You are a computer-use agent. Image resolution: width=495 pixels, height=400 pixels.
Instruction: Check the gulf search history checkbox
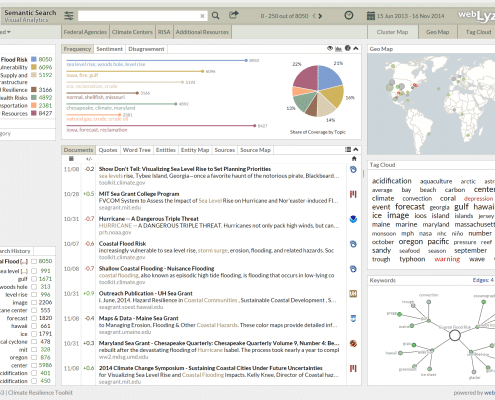coord(34,279)
